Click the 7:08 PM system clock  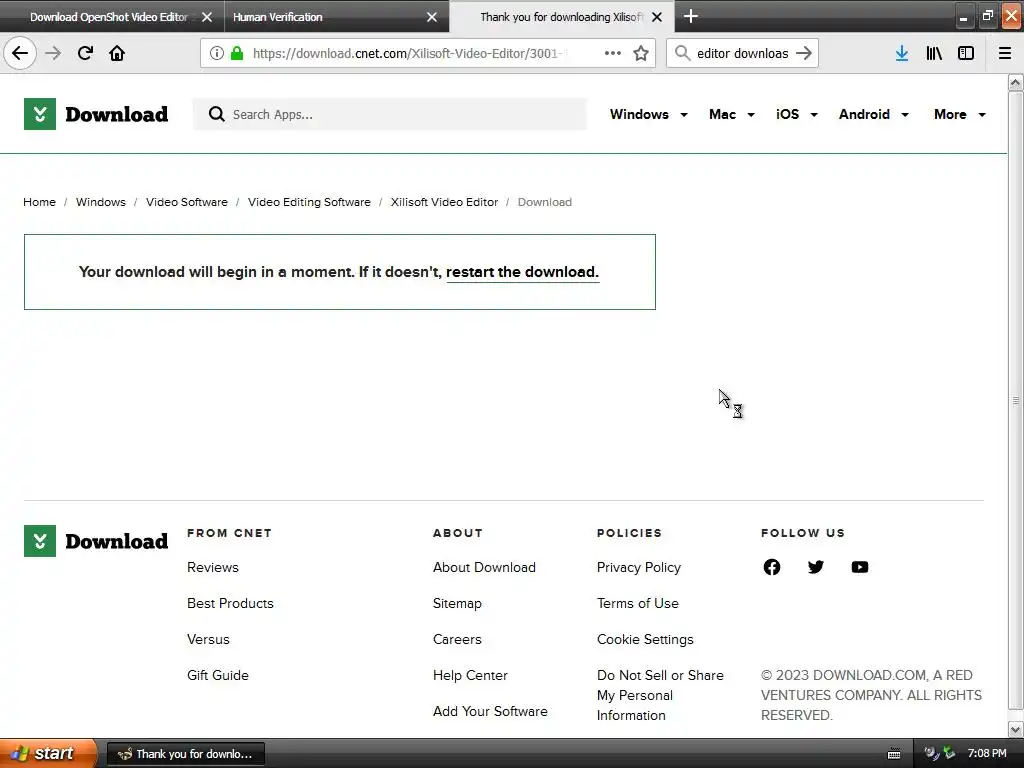click(987, 754)
